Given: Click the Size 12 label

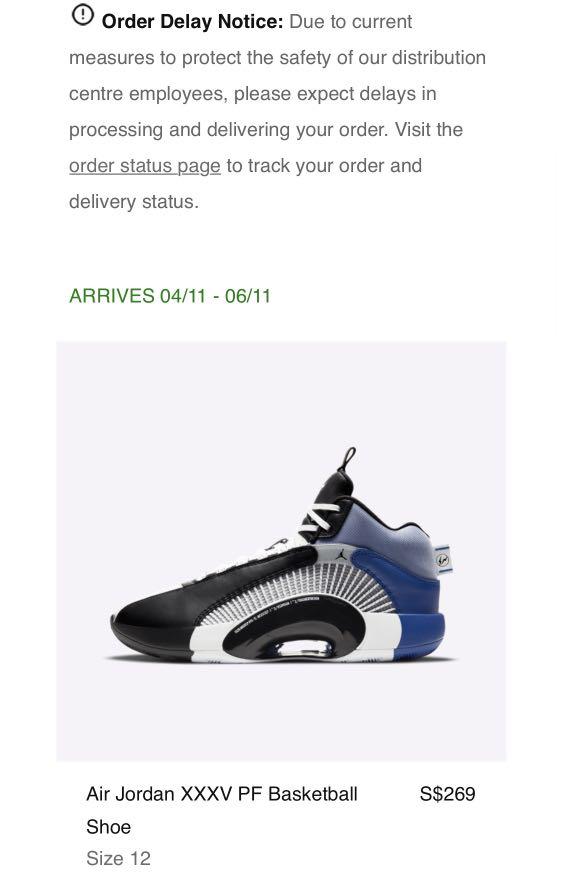Looking at the screenshot, I should pyautogui.click(x=118, y=858).
